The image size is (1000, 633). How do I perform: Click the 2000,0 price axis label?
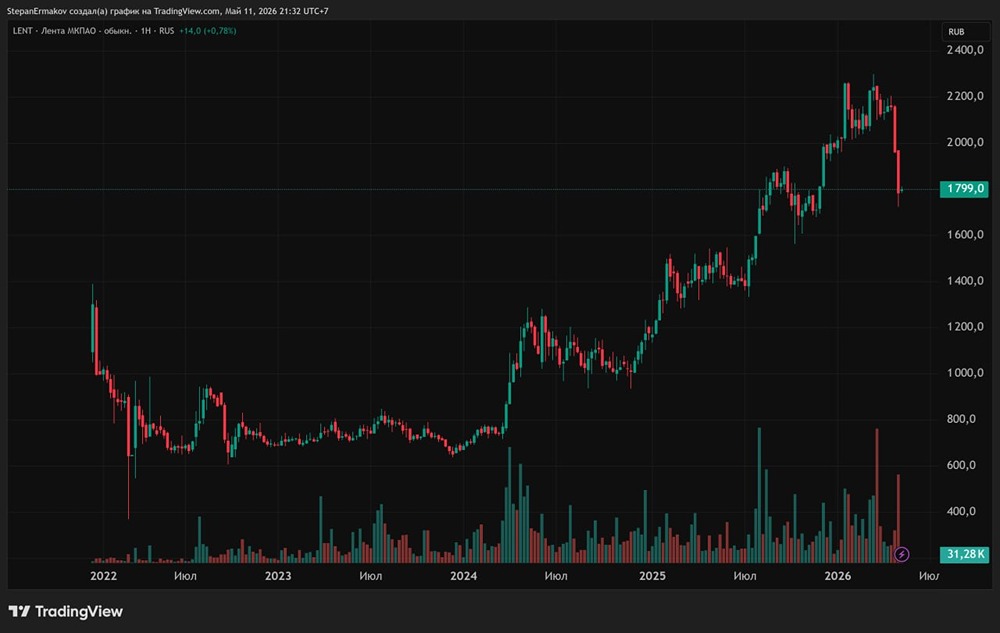click(x=965, y=142)
